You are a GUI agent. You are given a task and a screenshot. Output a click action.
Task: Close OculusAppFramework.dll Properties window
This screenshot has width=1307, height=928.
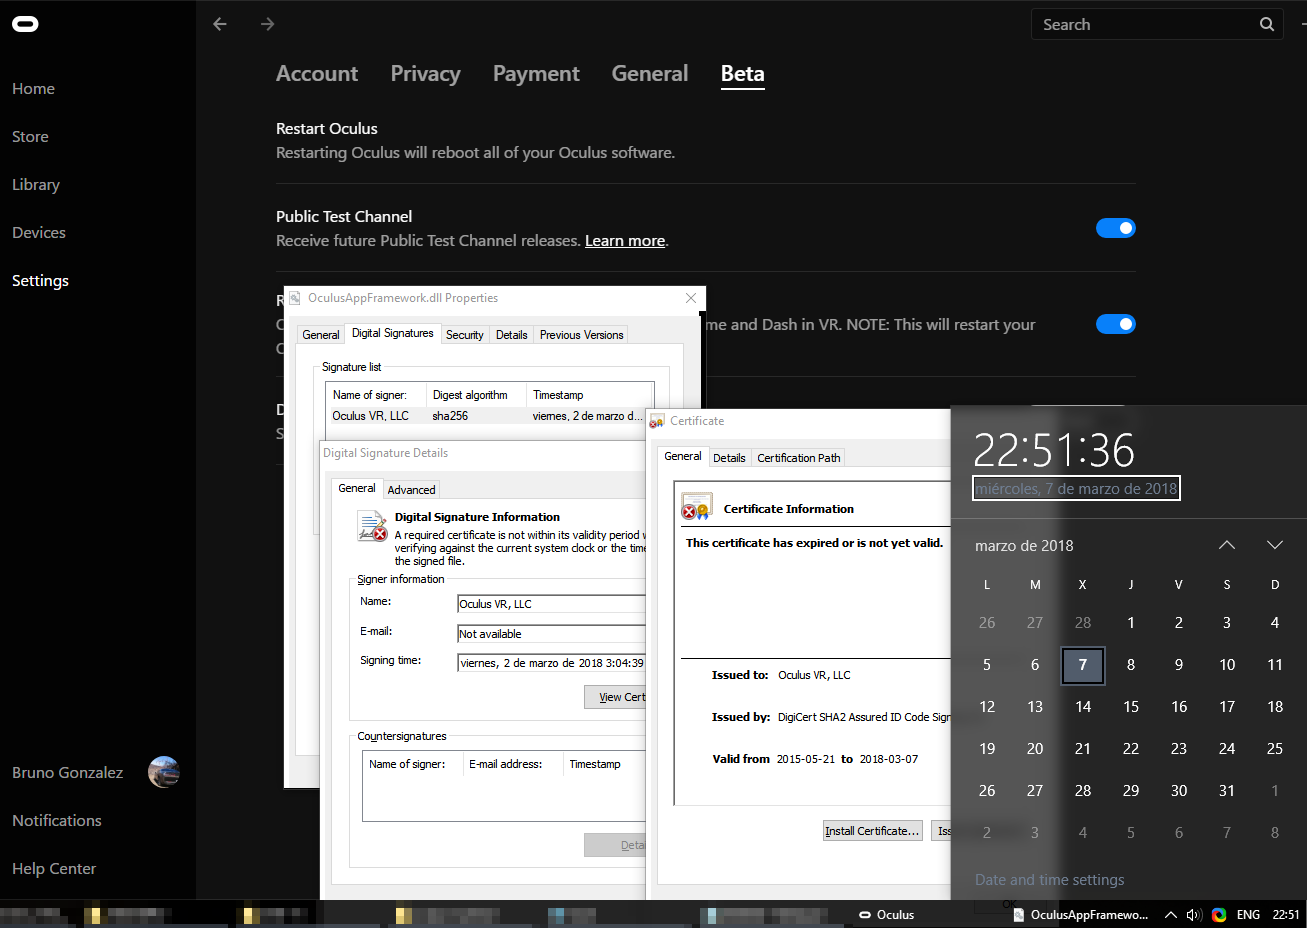691,298
